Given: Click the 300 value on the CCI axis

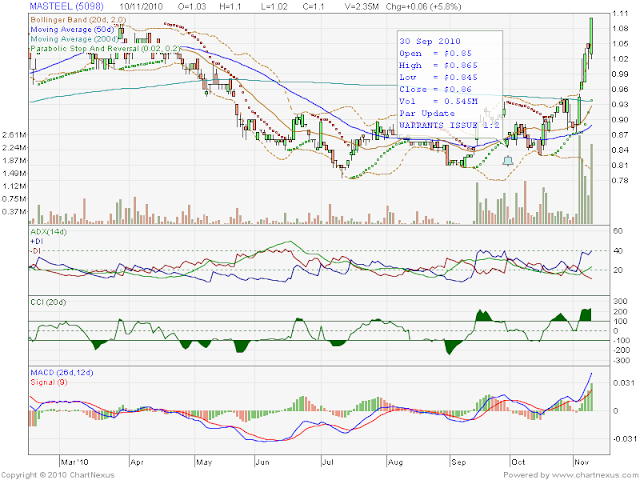Looking at the screenshot, I should pos(620,301).
